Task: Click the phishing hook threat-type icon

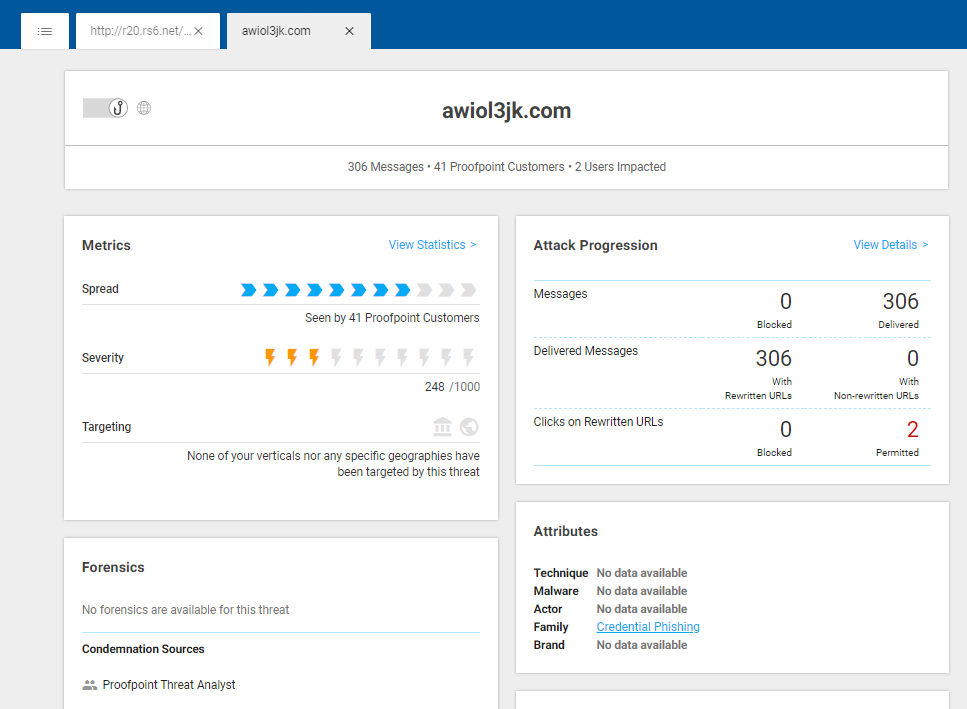Action: tap(117, 108)
